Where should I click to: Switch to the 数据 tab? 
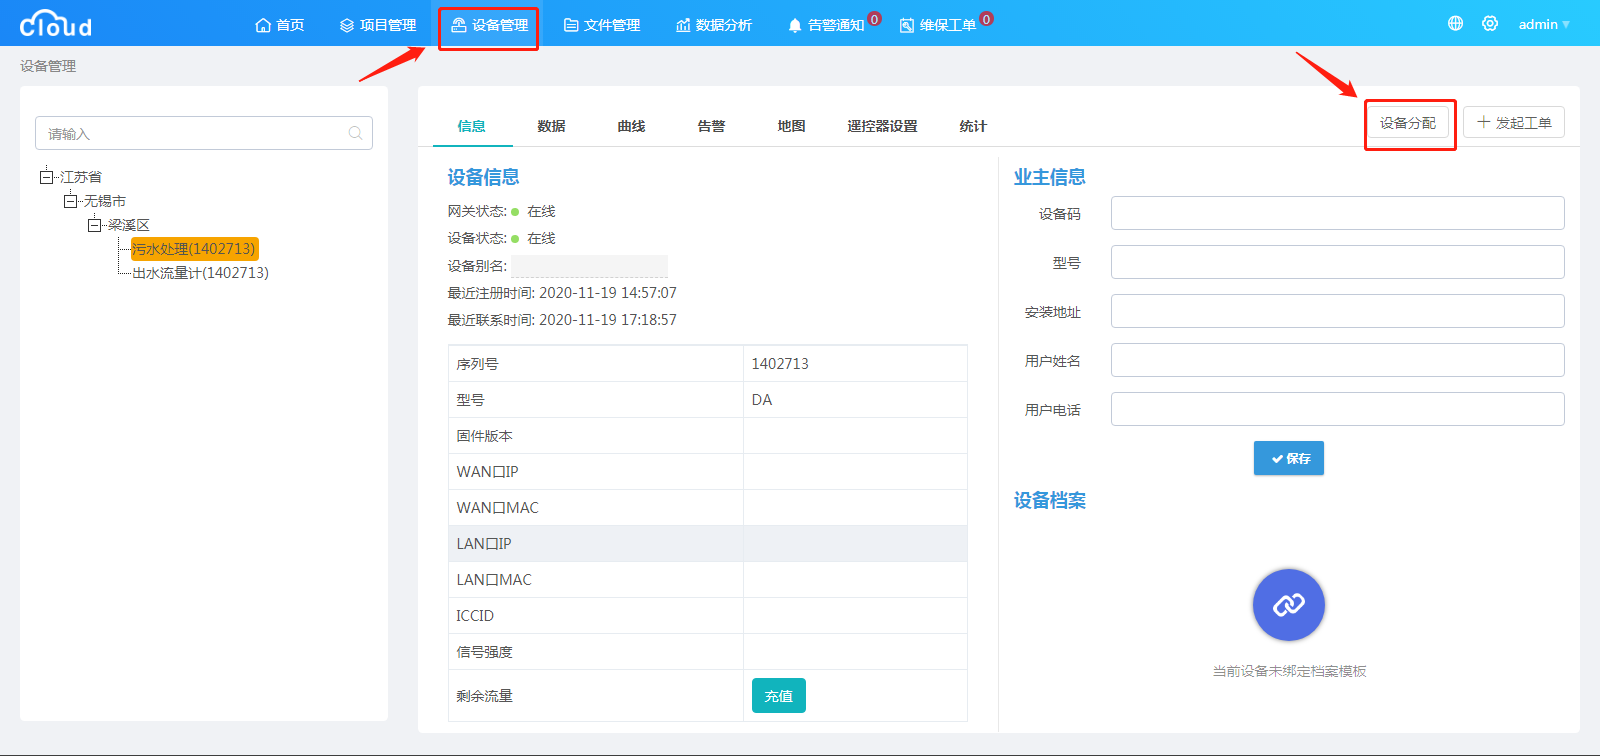[x=552, y=126]
